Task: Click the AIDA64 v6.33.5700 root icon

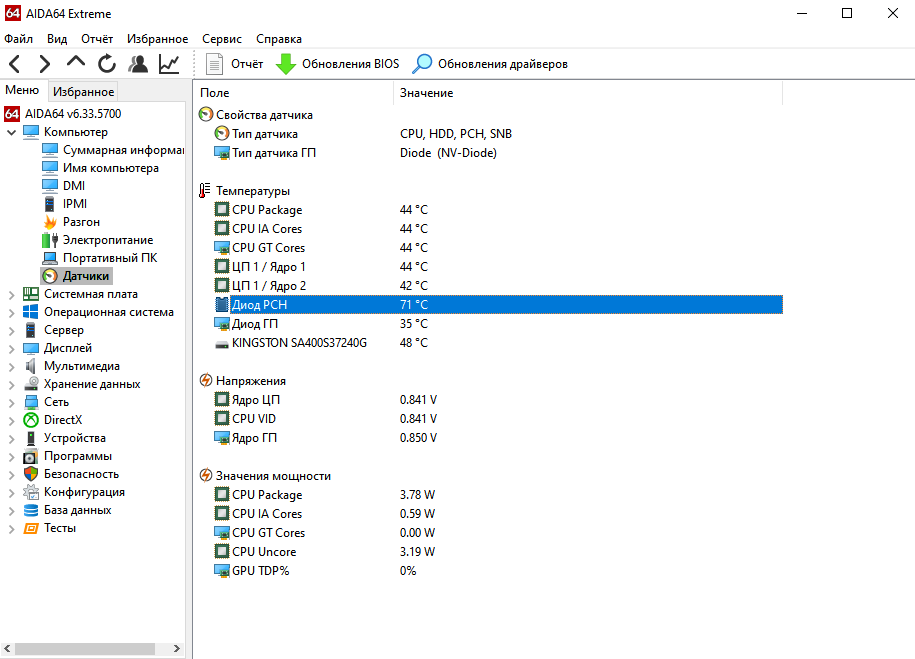Action: (12, 113)
